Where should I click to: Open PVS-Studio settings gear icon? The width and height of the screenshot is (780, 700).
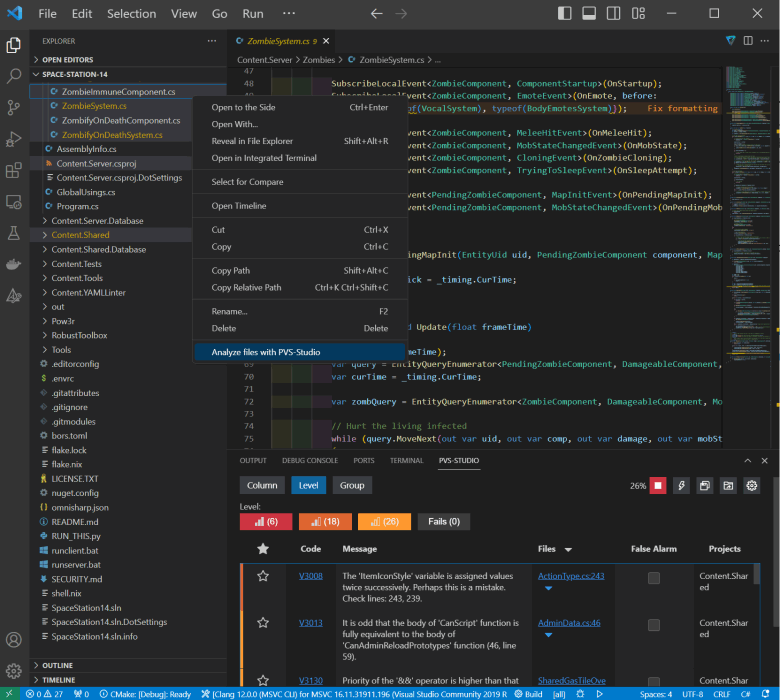coord(751,485)
